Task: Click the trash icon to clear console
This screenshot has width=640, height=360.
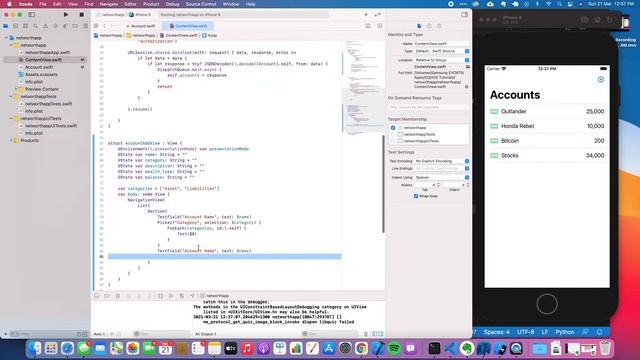Action: [x=366, y=334]
